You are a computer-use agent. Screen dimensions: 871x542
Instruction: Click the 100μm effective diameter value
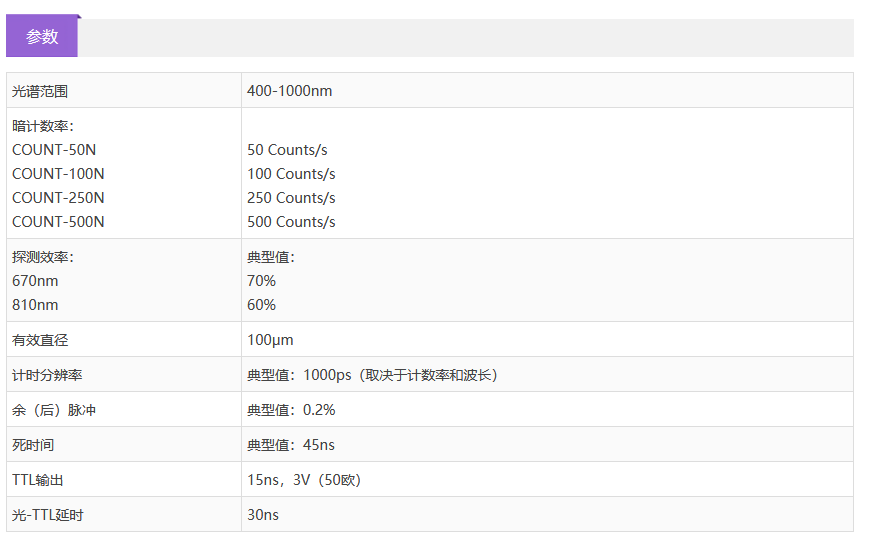point(270,340)
